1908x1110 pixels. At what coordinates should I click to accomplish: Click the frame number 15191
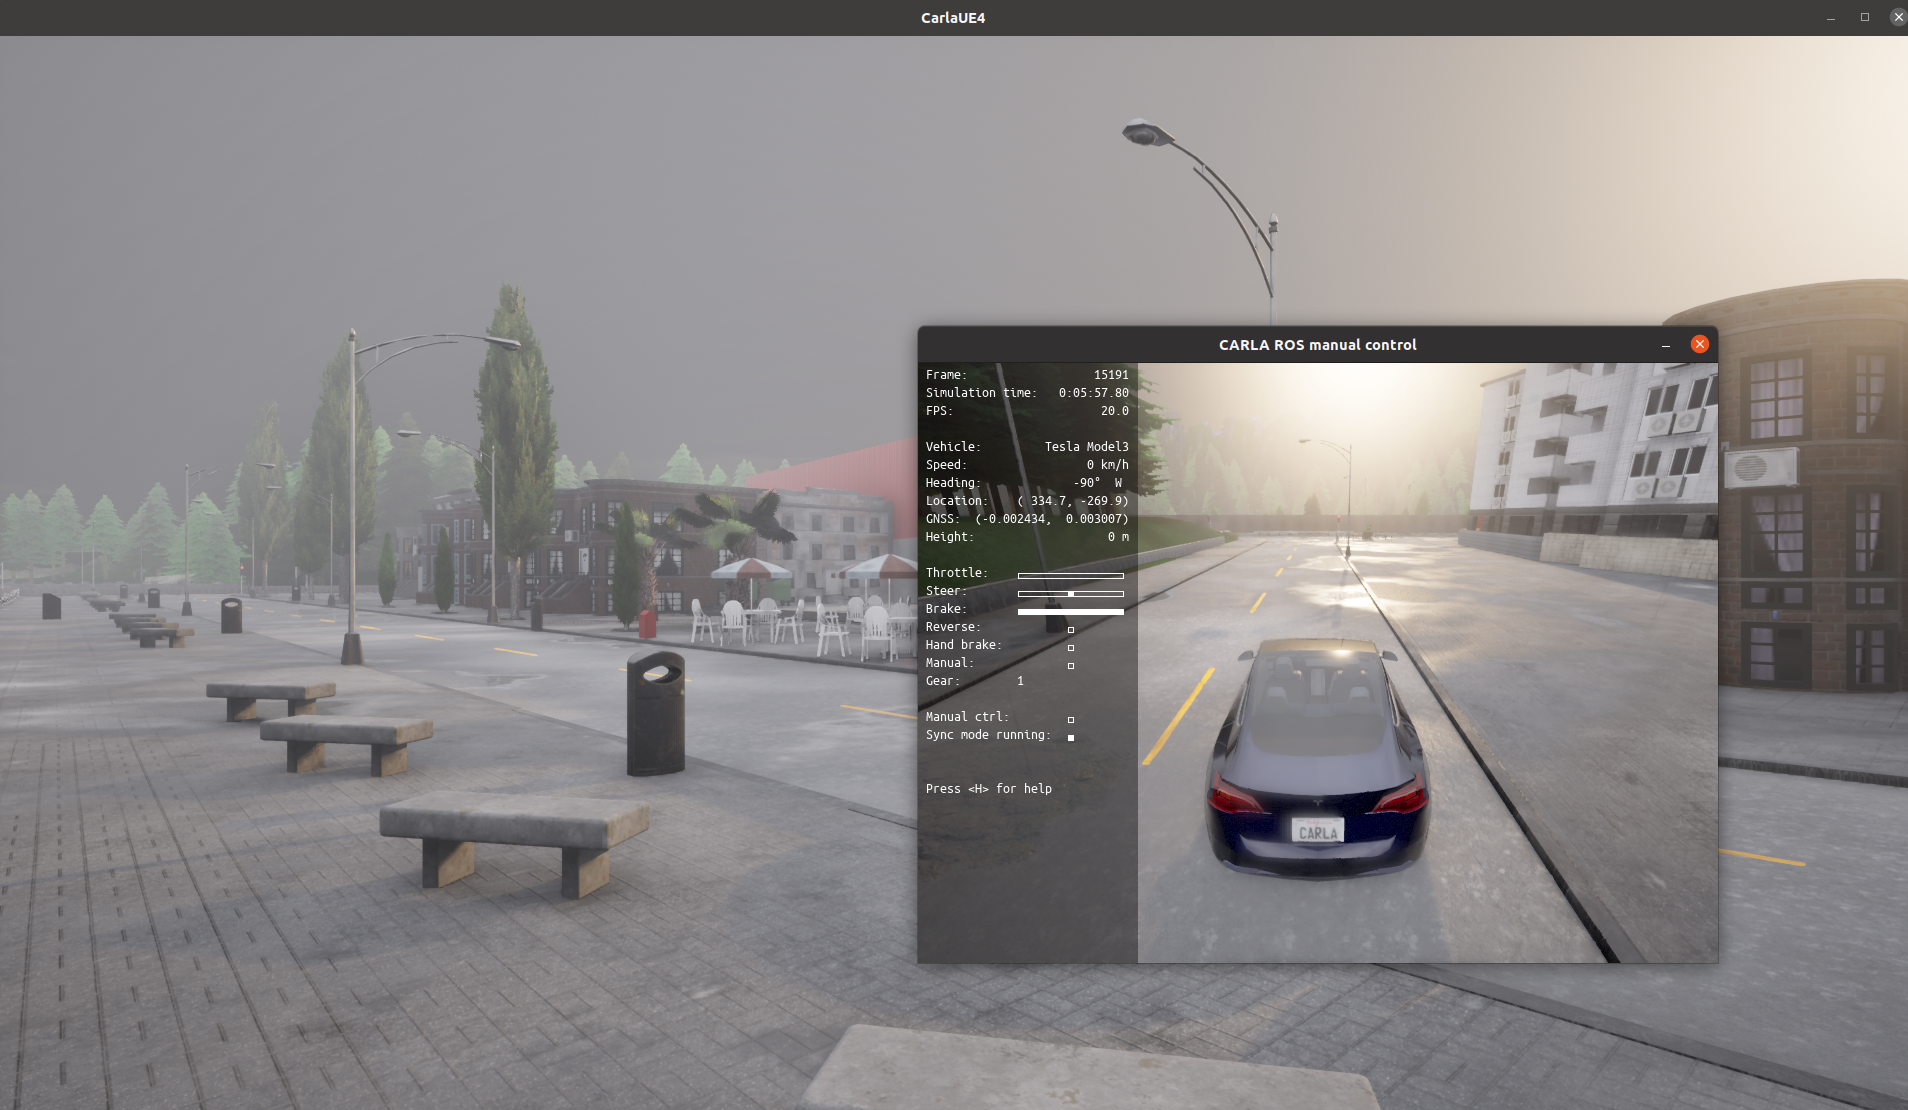(x=1111, y=375)
